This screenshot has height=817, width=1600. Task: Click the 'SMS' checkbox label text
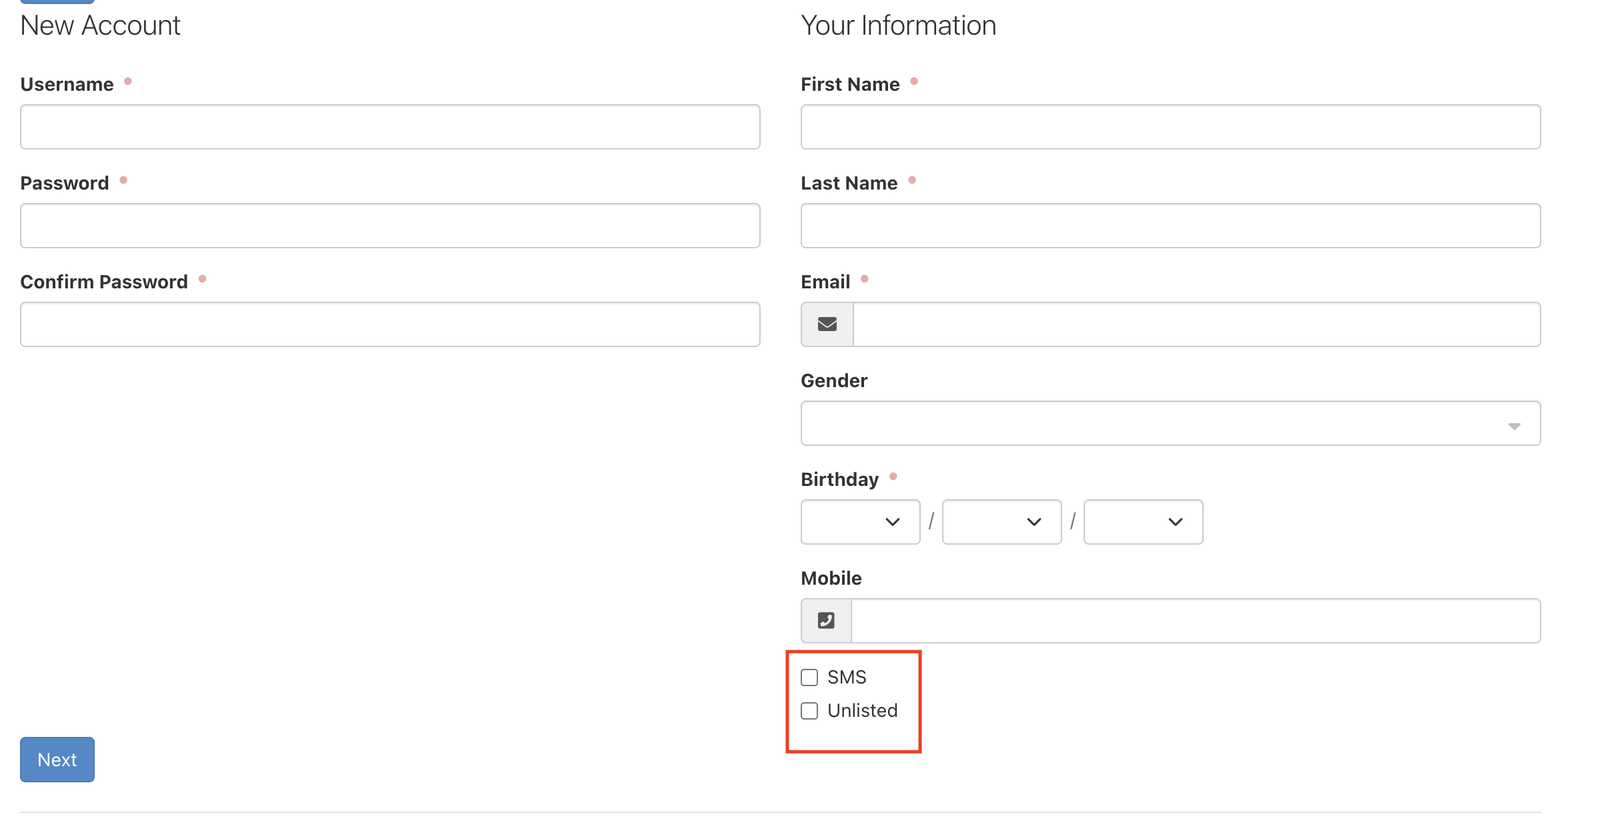pyautogui.click(x=847, y=678)
